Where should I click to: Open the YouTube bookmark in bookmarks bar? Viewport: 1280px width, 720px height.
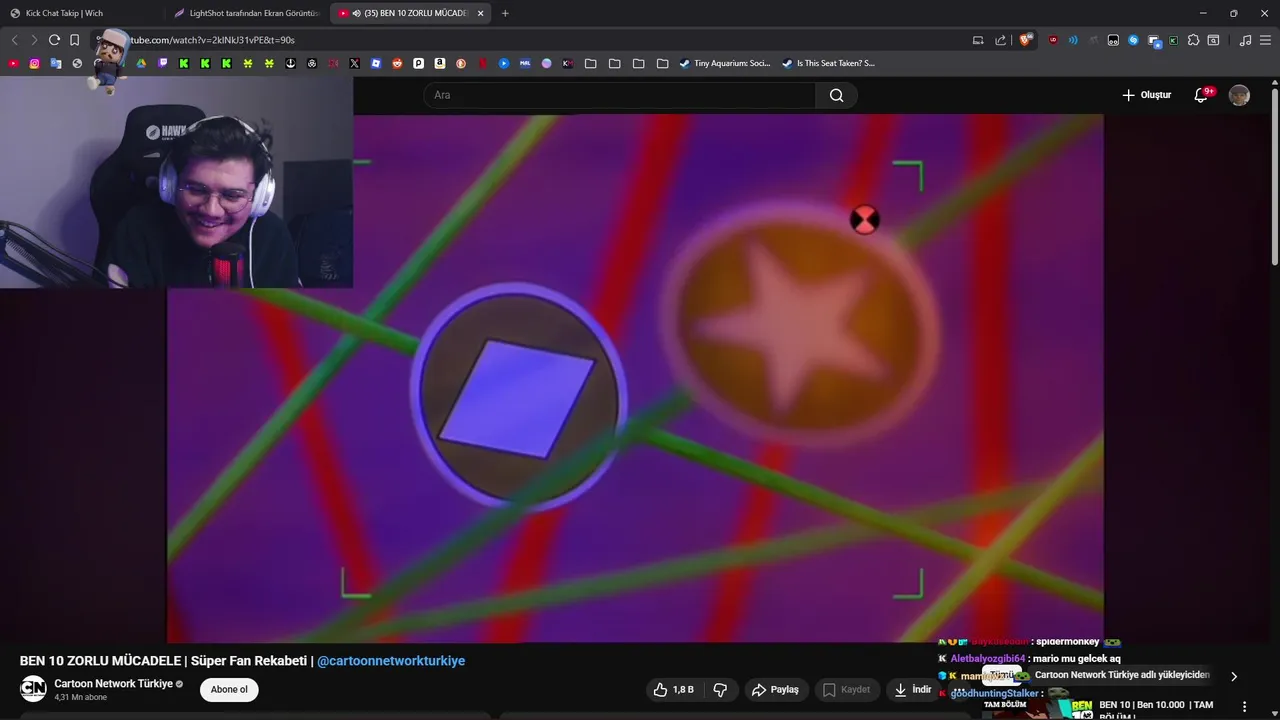pos(13,63)
